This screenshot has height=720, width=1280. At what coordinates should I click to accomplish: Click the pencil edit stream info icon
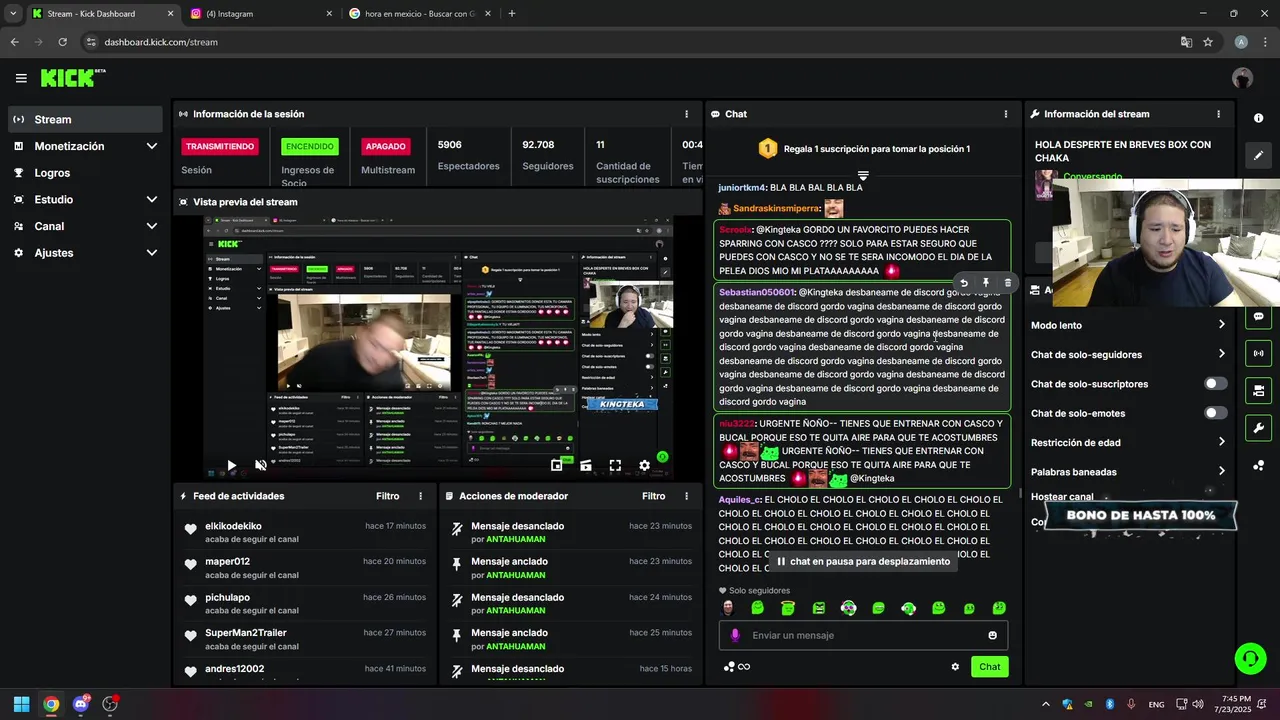point(1258,156)
